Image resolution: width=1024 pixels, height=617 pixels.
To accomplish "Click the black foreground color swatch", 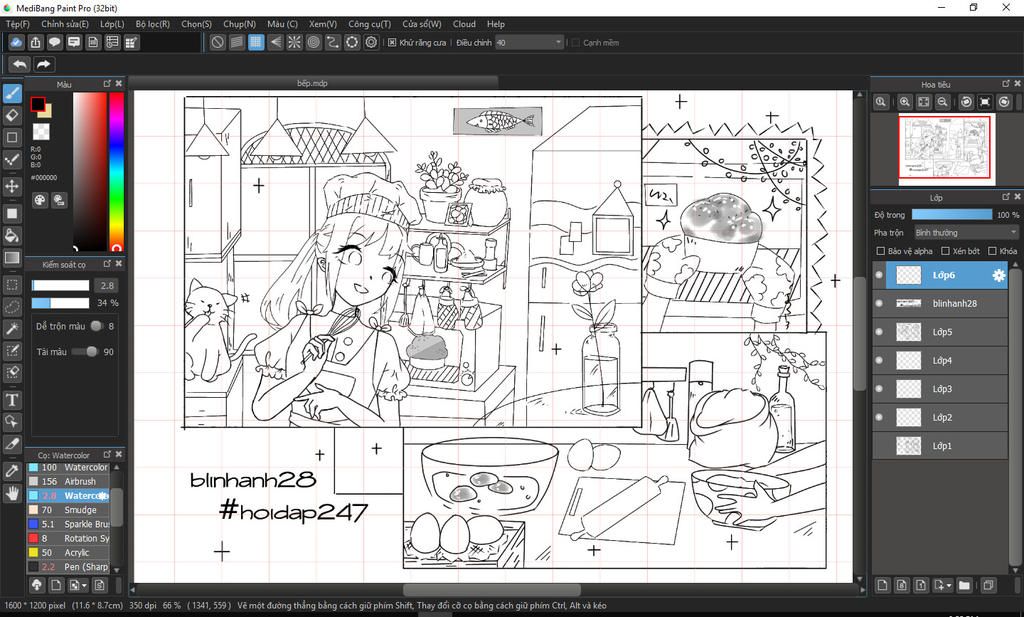I will click(38, 104).
